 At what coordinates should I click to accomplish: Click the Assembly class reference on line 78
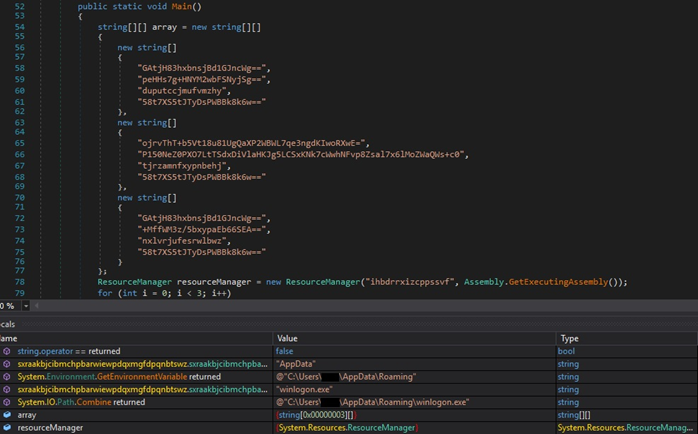tap(484, 282)
